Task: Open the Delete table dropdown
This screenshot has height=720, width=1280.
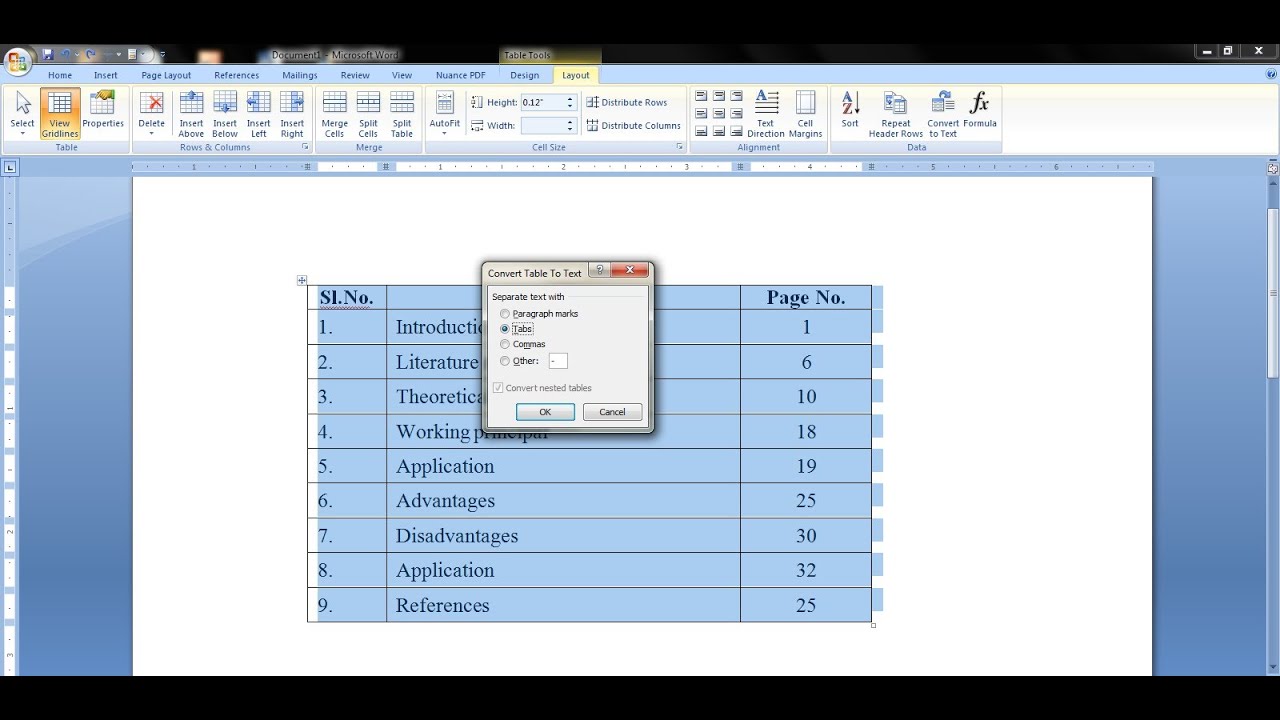Action: pyautogui.click(x=151, y=115)
